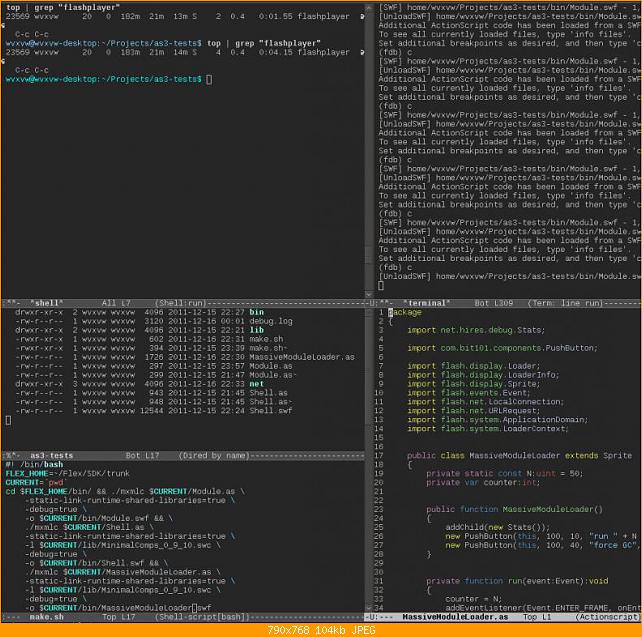Click the scrollbar up arrow of the top panes
This screenshot has width=642, height=637.
(369, 7)
